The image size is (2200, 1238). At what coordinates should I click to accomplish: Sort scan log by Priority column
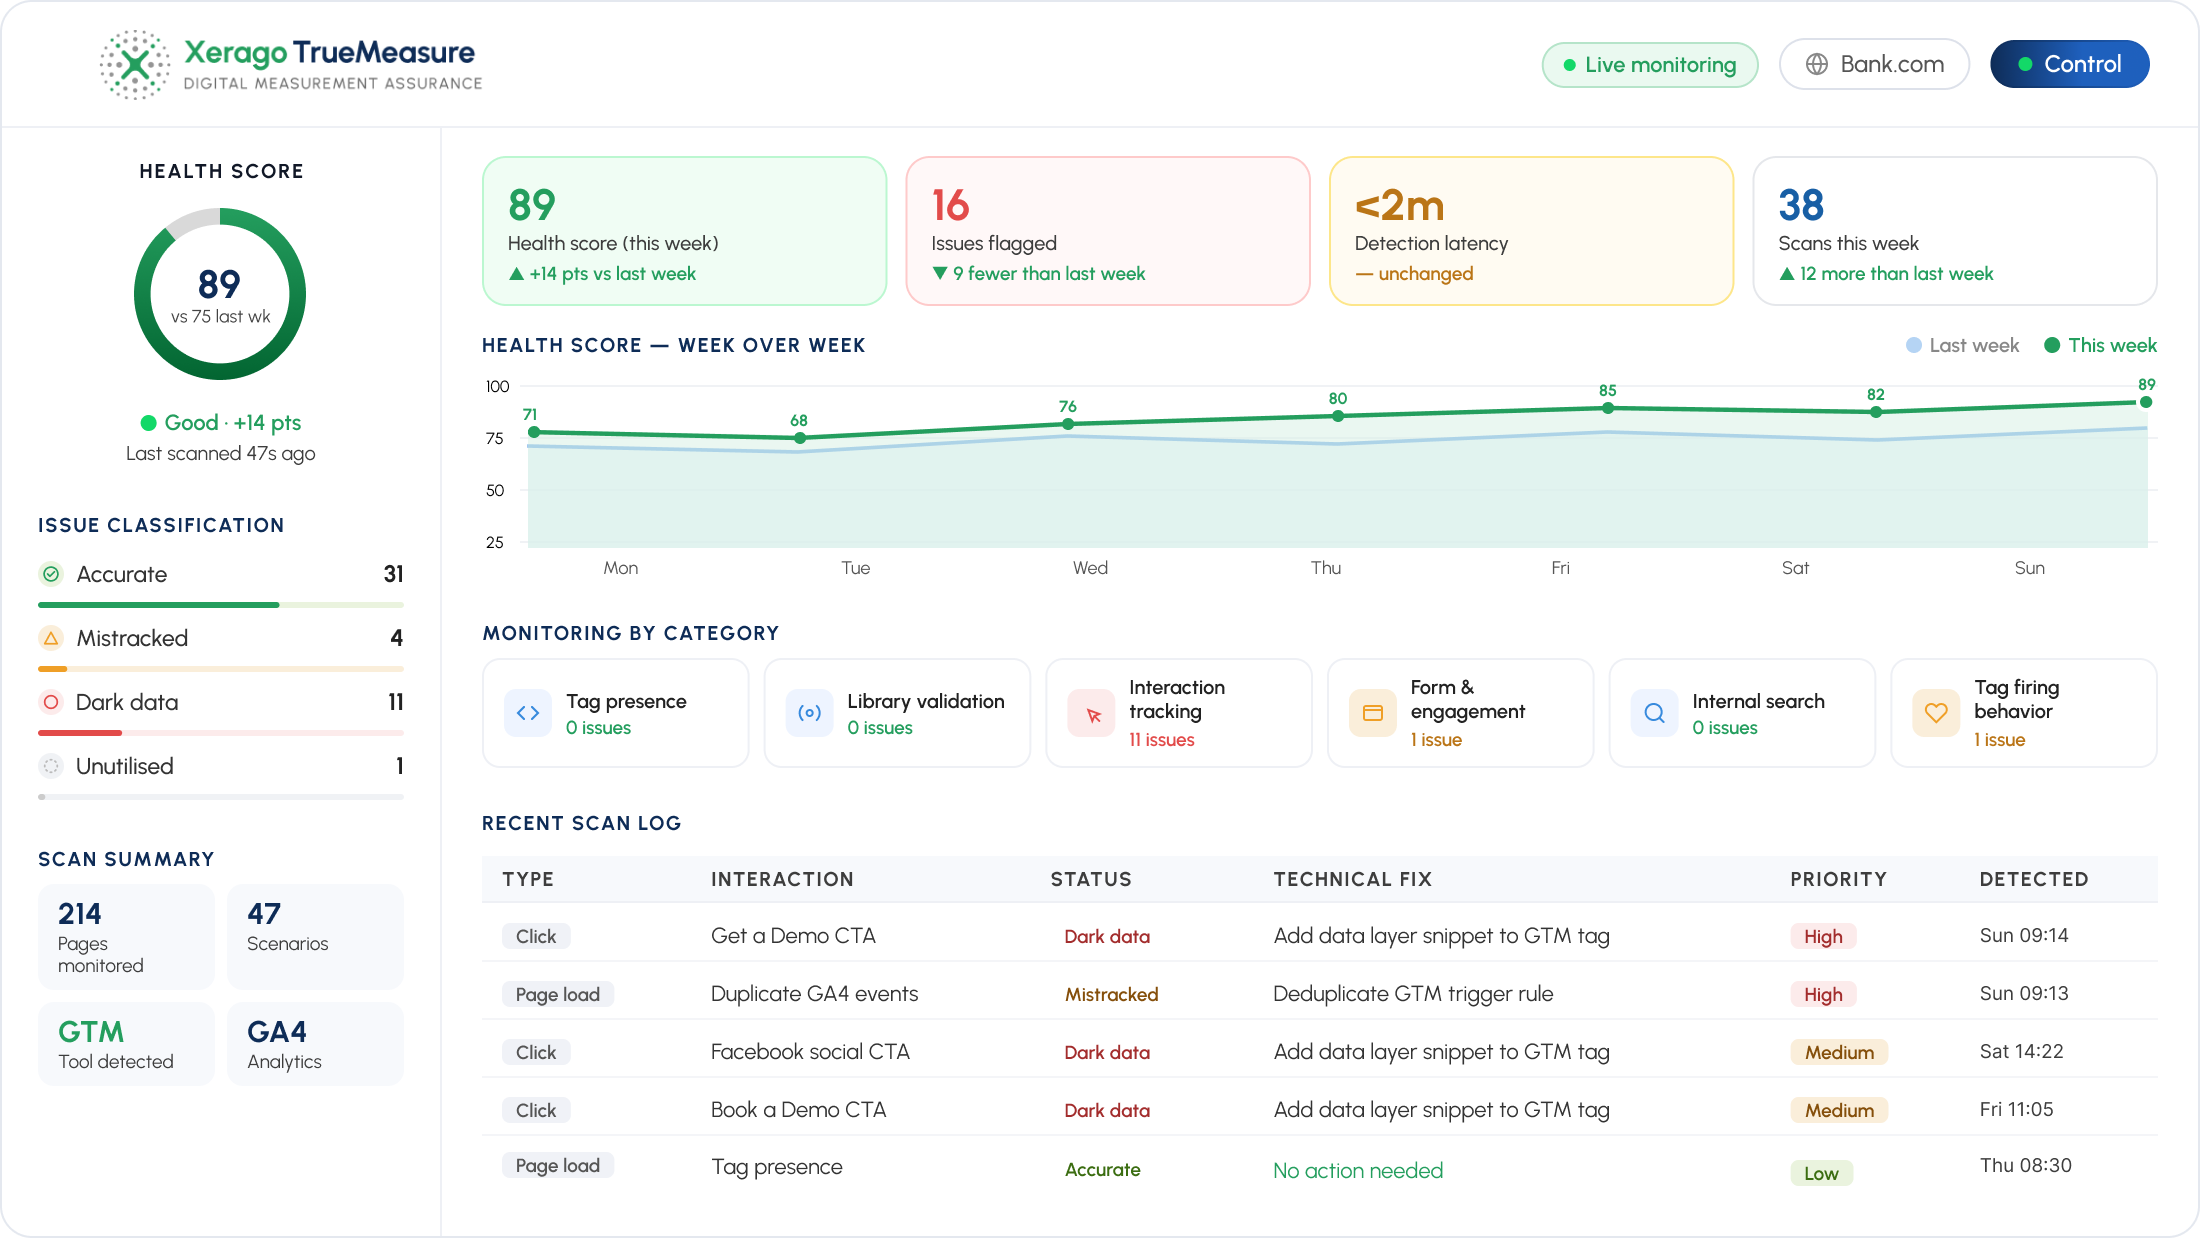1838,879
